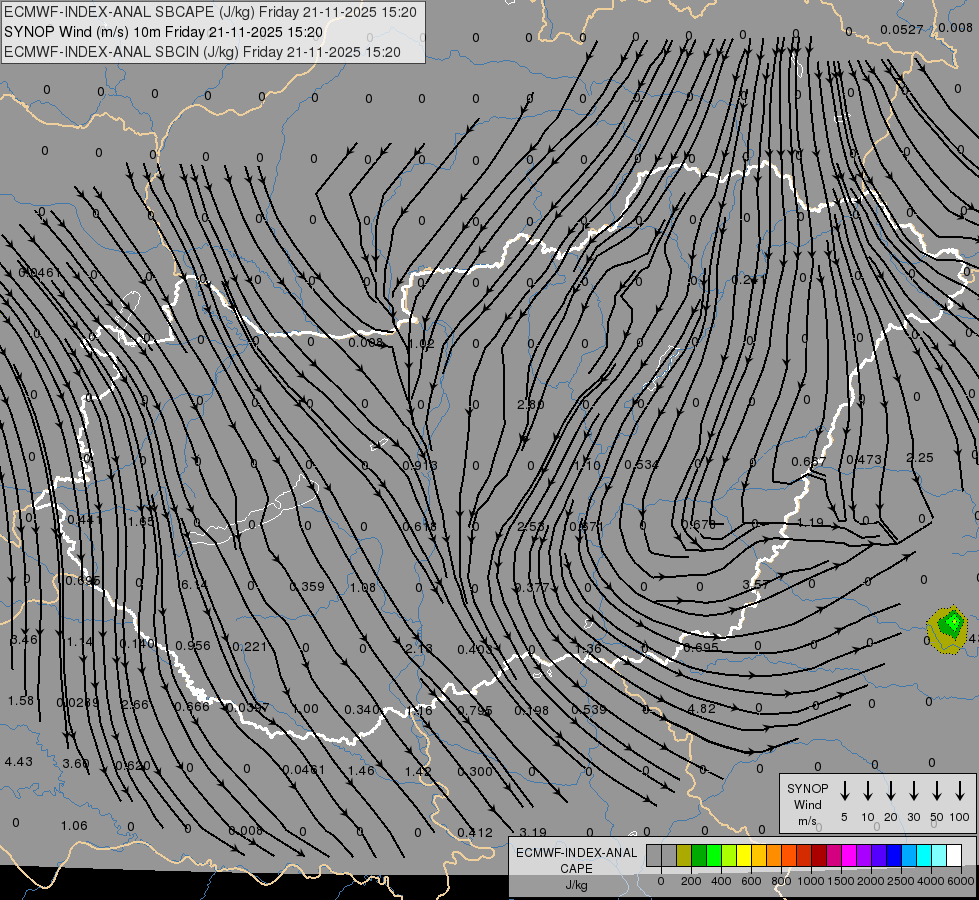Click the 'SYNOP Wind m/s' legend heading

click(x=807, y=804)
